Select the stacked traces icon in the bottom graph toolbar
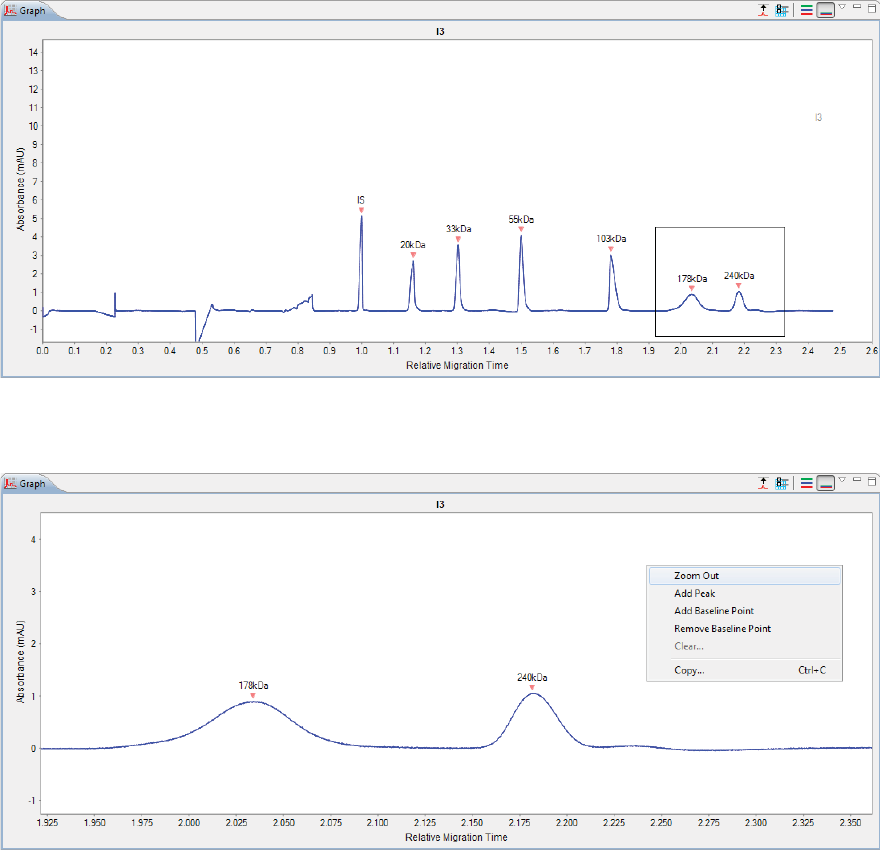This screenshot has width=880, height=850. 806,483
